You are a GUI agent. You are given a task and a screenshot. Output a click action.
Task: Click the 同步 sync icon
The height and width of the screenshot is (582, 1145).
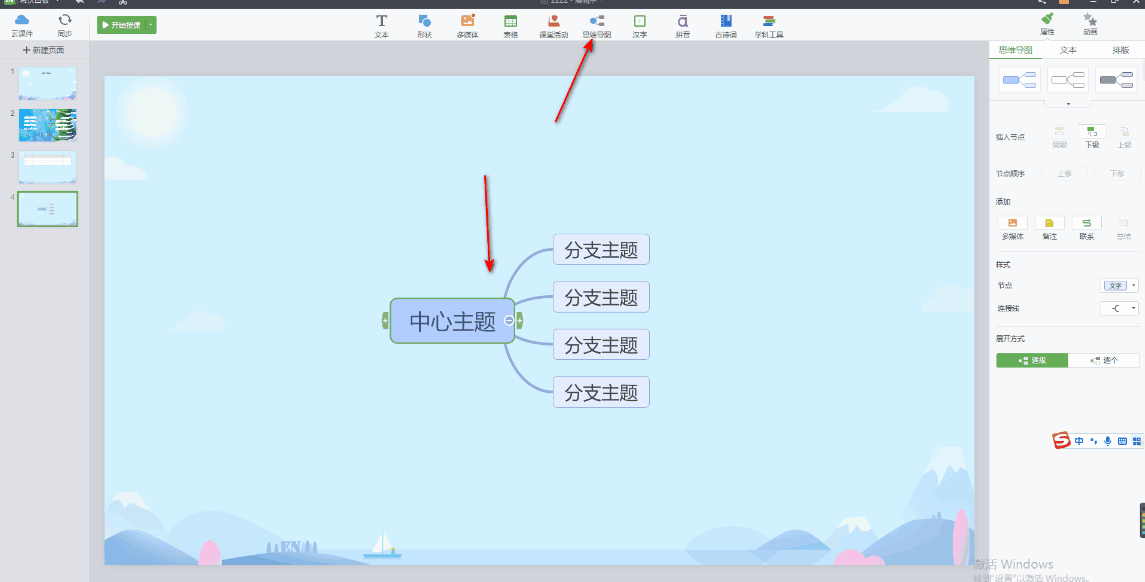tap(65, 25)
